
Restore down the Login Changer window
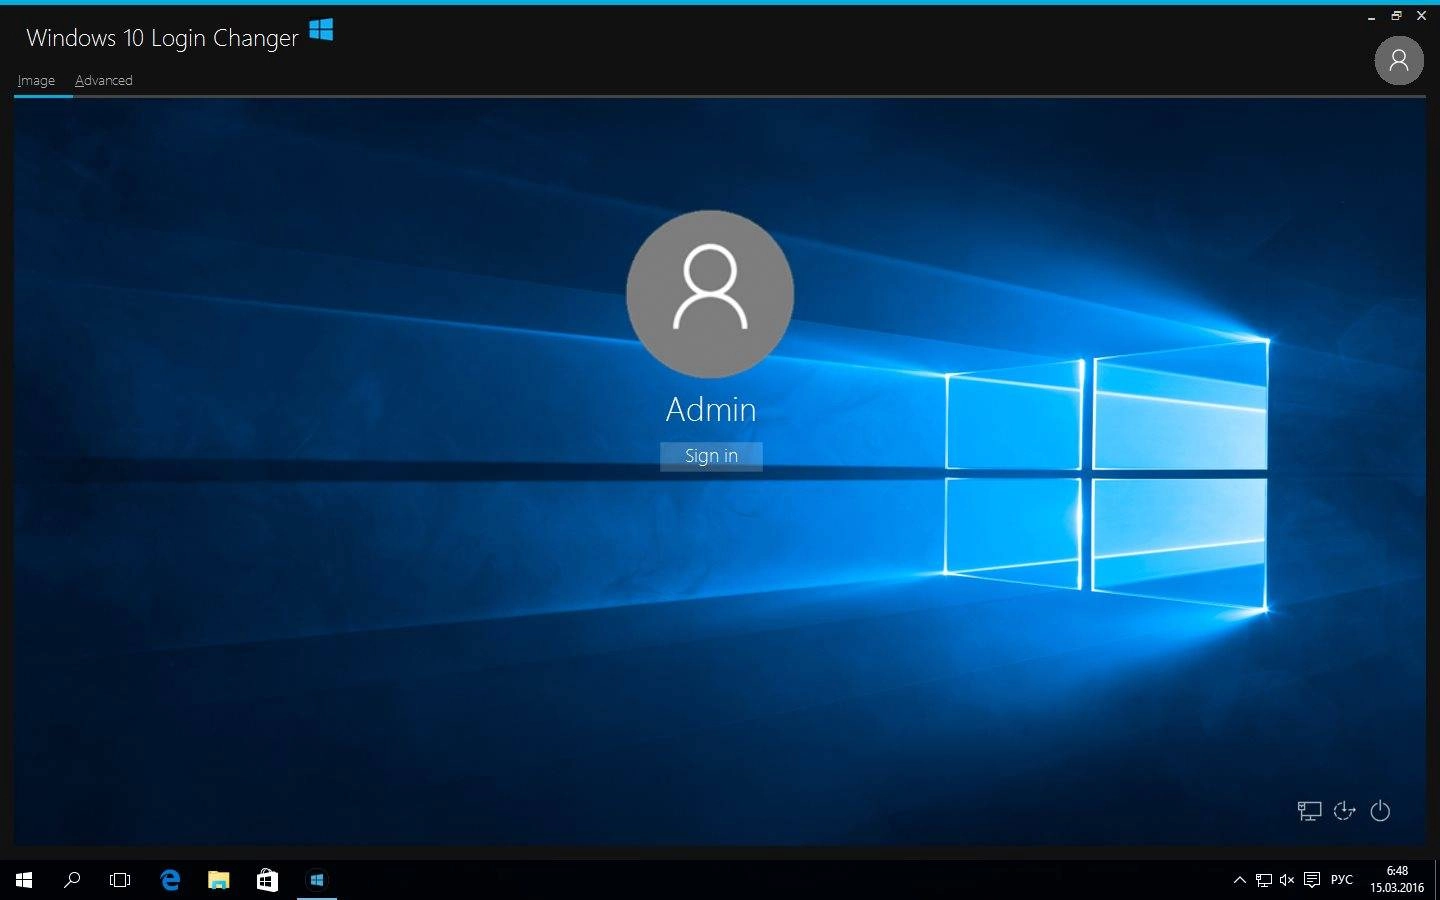point(1397,16)
